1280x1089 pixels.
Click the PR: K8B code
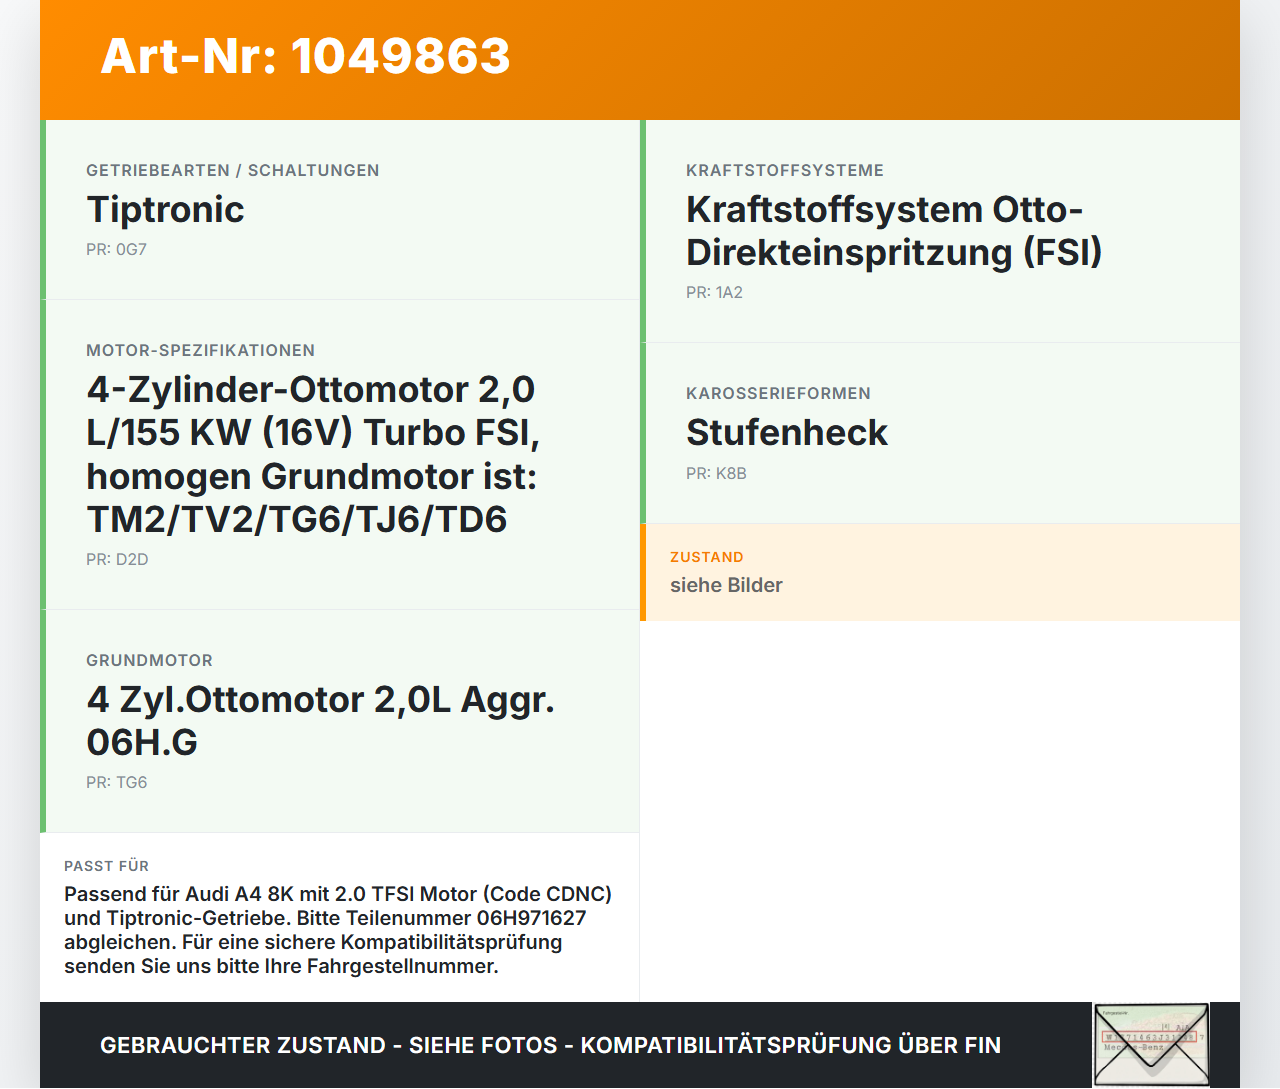tap(716, 473)
